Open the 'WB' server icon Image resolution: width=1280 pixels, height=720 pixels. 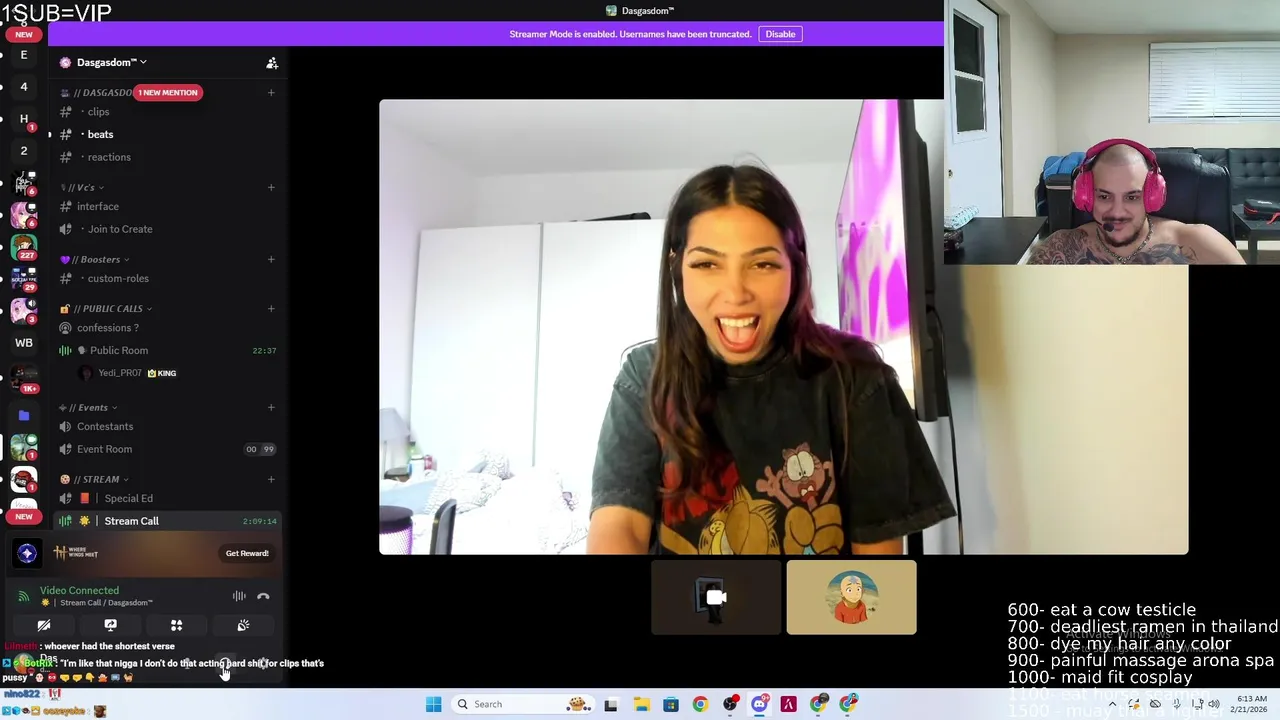(24, 343)
